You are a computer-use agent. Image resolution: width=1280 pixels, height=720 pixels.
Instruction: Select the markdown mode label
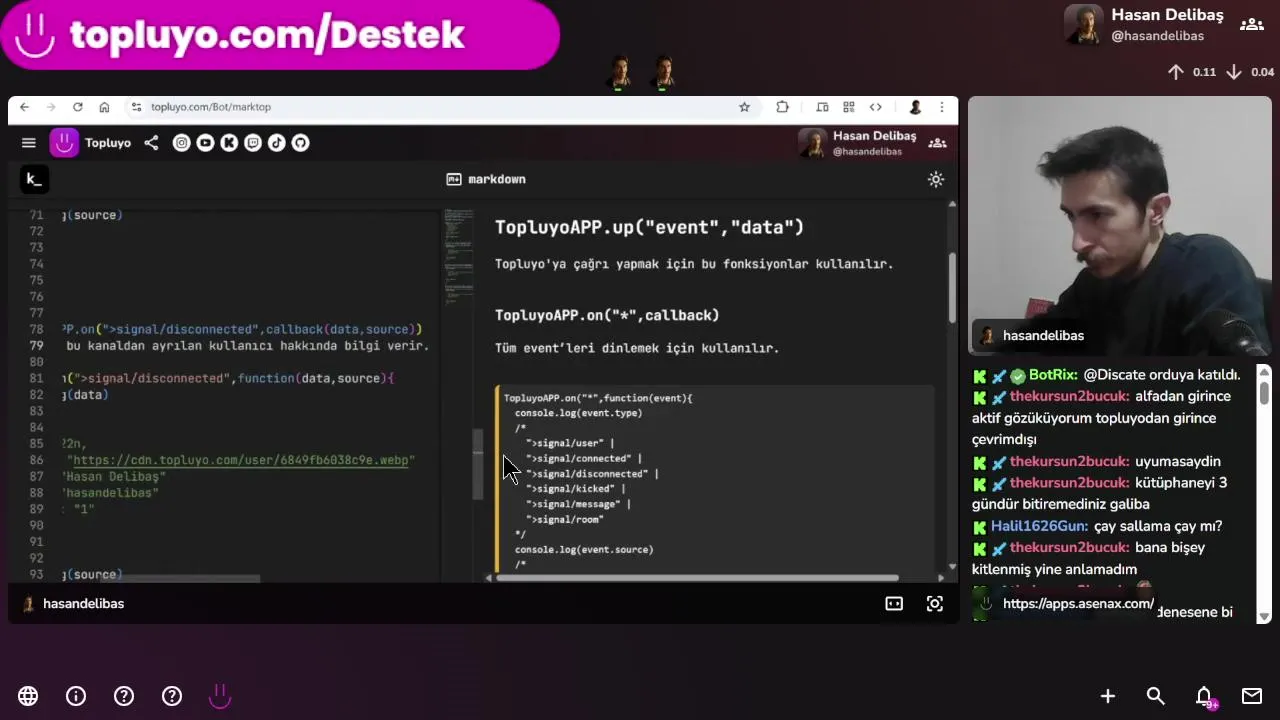tap(486, 179)
